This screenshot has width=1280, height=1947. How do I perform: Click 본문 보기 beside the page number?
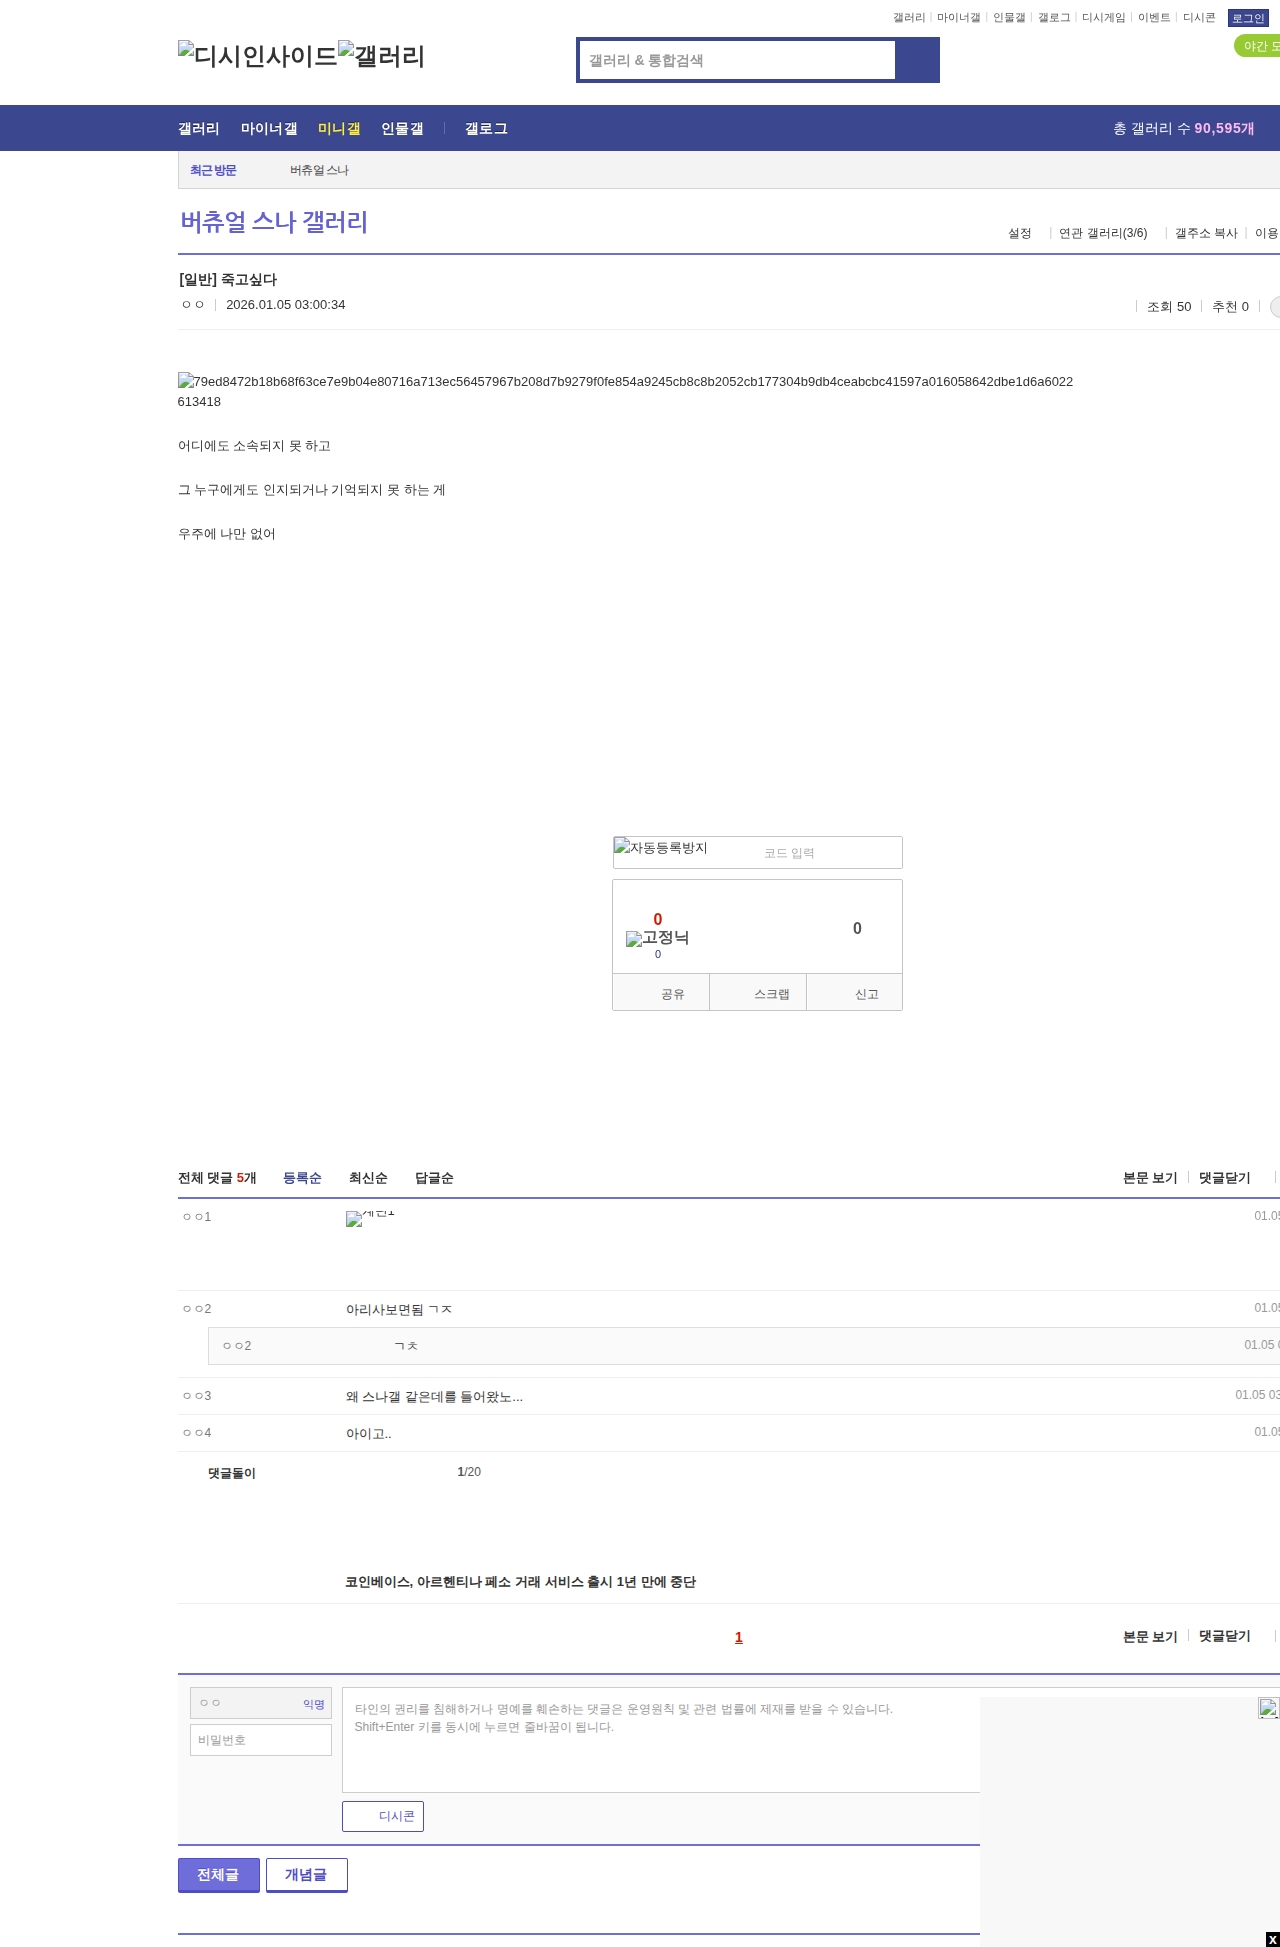(x=1150, y=1636)
